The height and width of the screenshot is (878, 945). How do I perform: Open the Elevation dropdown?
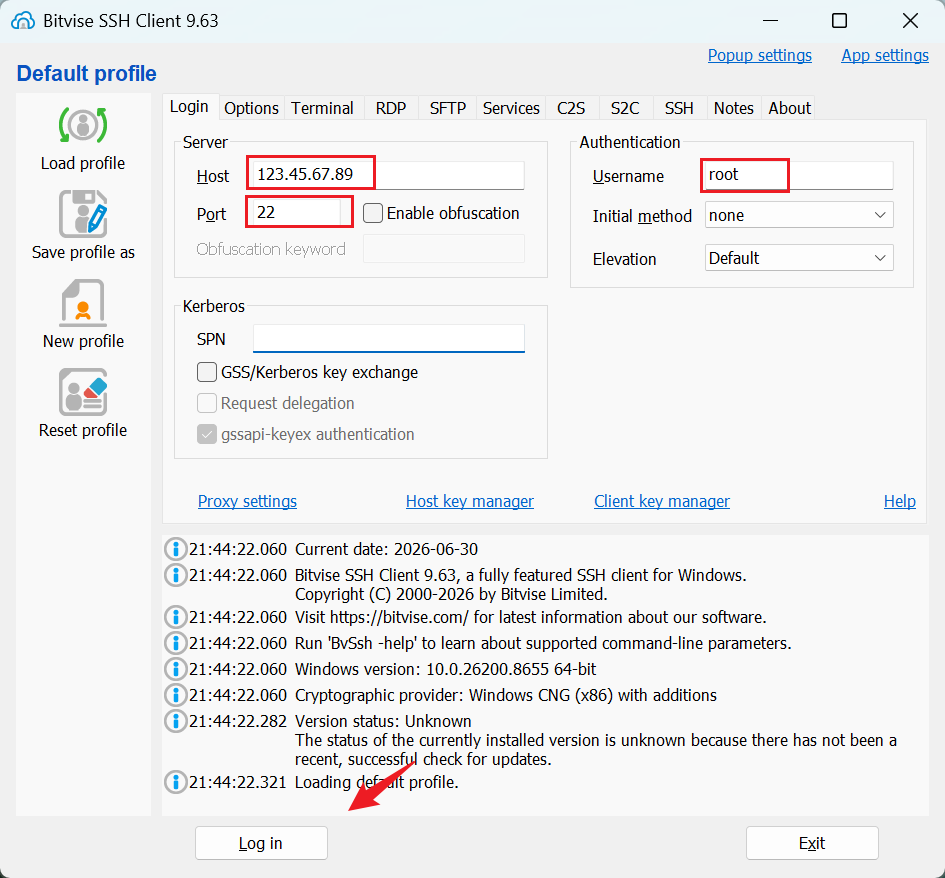[x=799, y=258]
